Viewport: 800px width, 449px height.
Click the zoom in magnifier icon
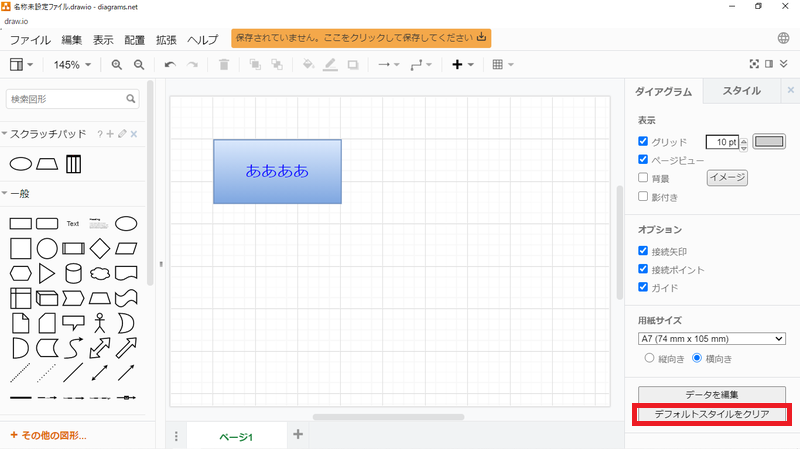[117, 65]
